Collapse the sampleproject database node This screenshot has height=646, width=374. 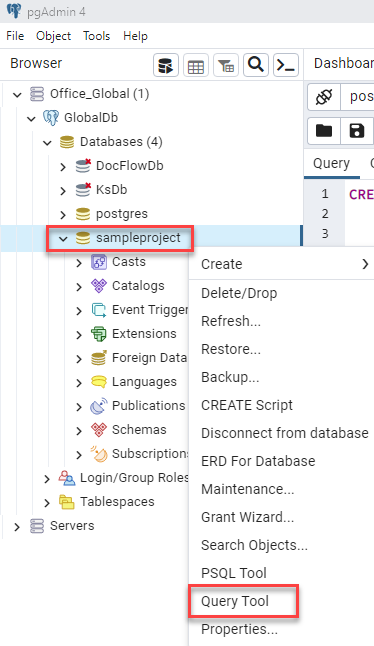(x=63, y=239)
